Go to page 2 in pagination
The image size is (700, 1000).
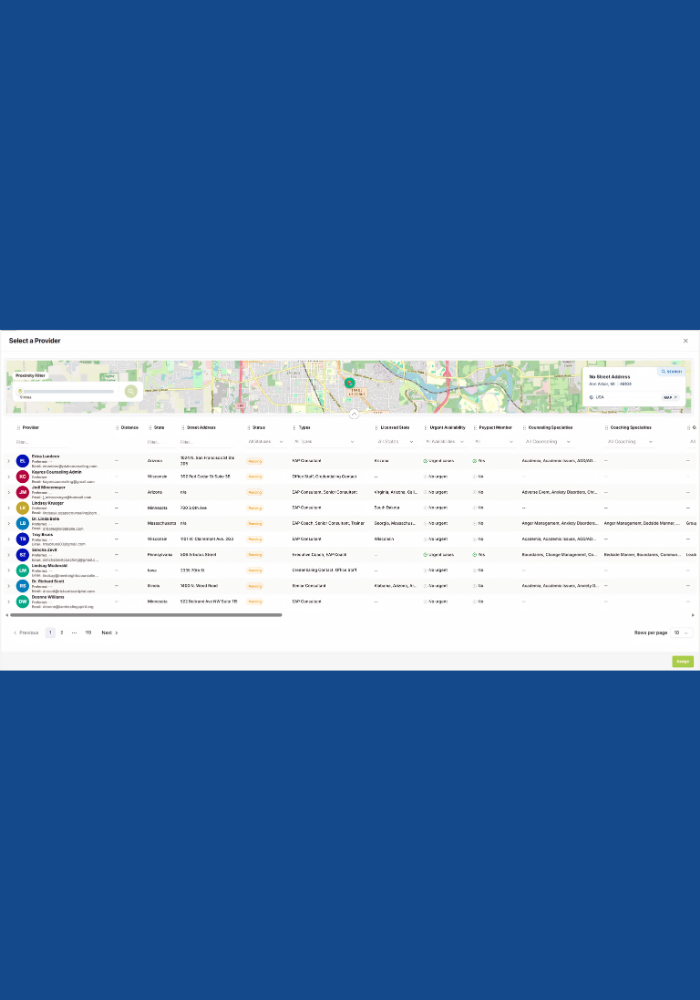[x=62, y=633]
